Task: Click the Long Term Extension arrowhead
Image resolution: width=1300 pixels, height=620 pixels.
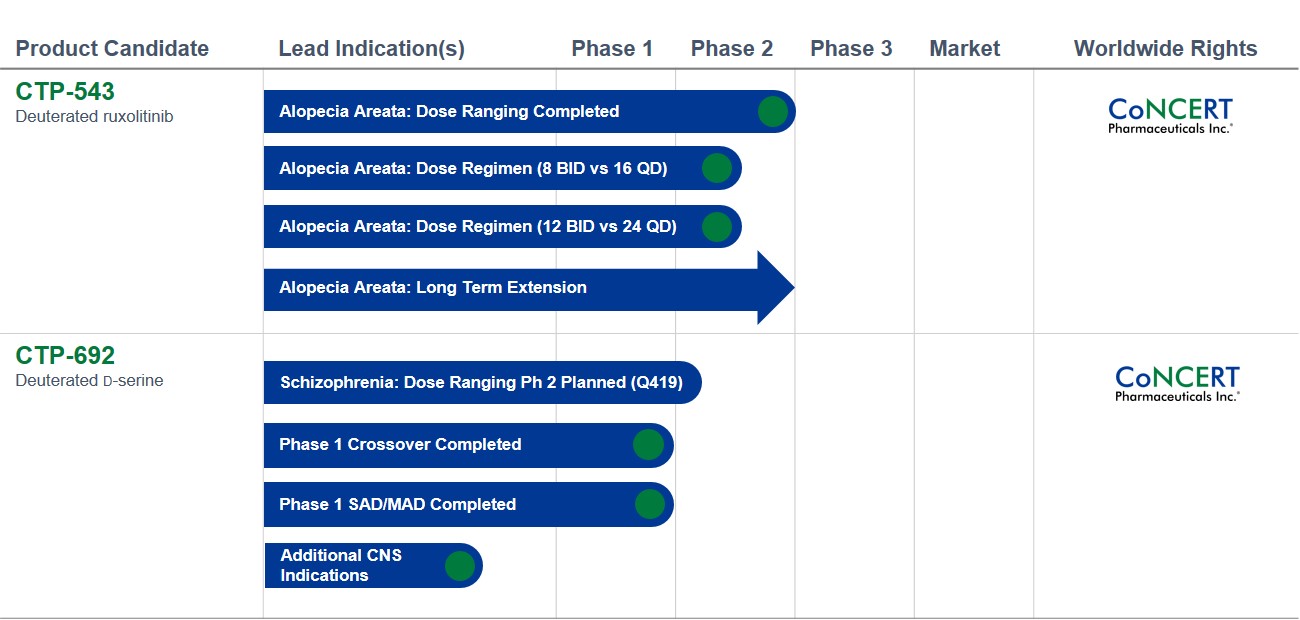Action: 776,288
